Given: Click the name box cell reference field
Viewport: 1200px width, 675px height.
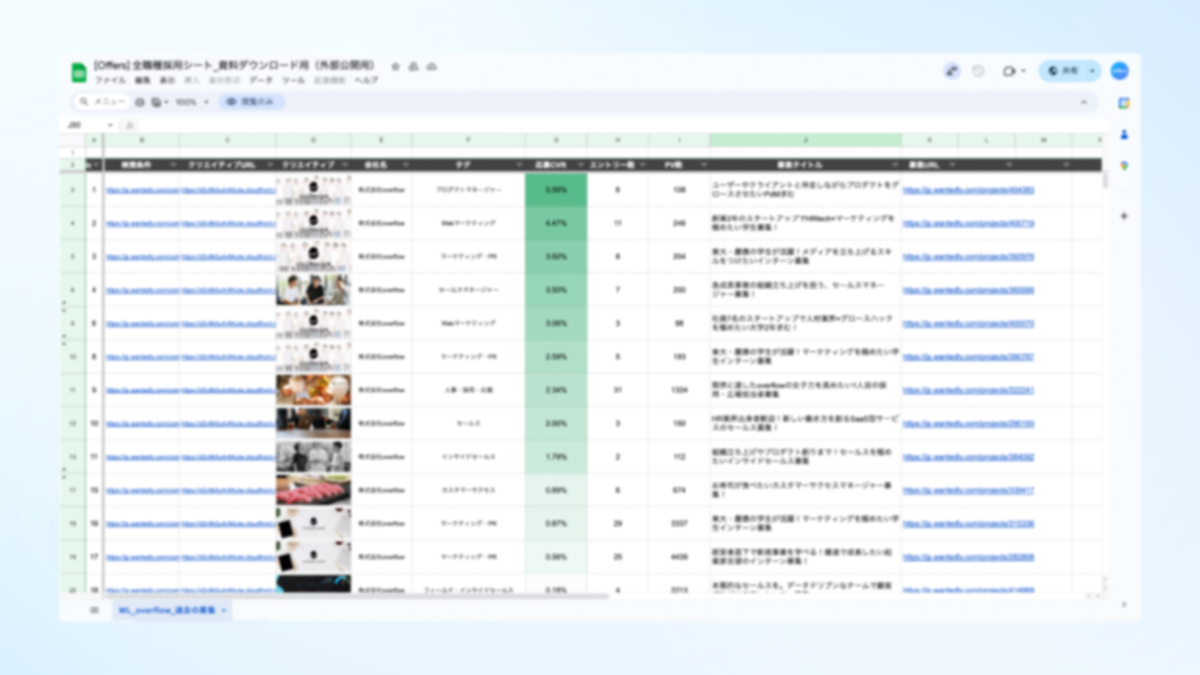Looking at the screenshot, I should pos(85,125).
